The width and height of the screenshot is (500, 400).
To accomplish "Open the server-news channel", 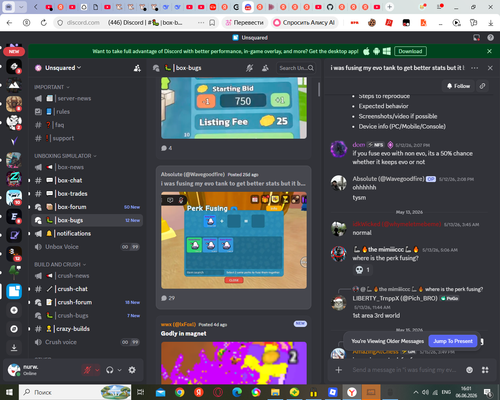I will click(x=87, y=99).
